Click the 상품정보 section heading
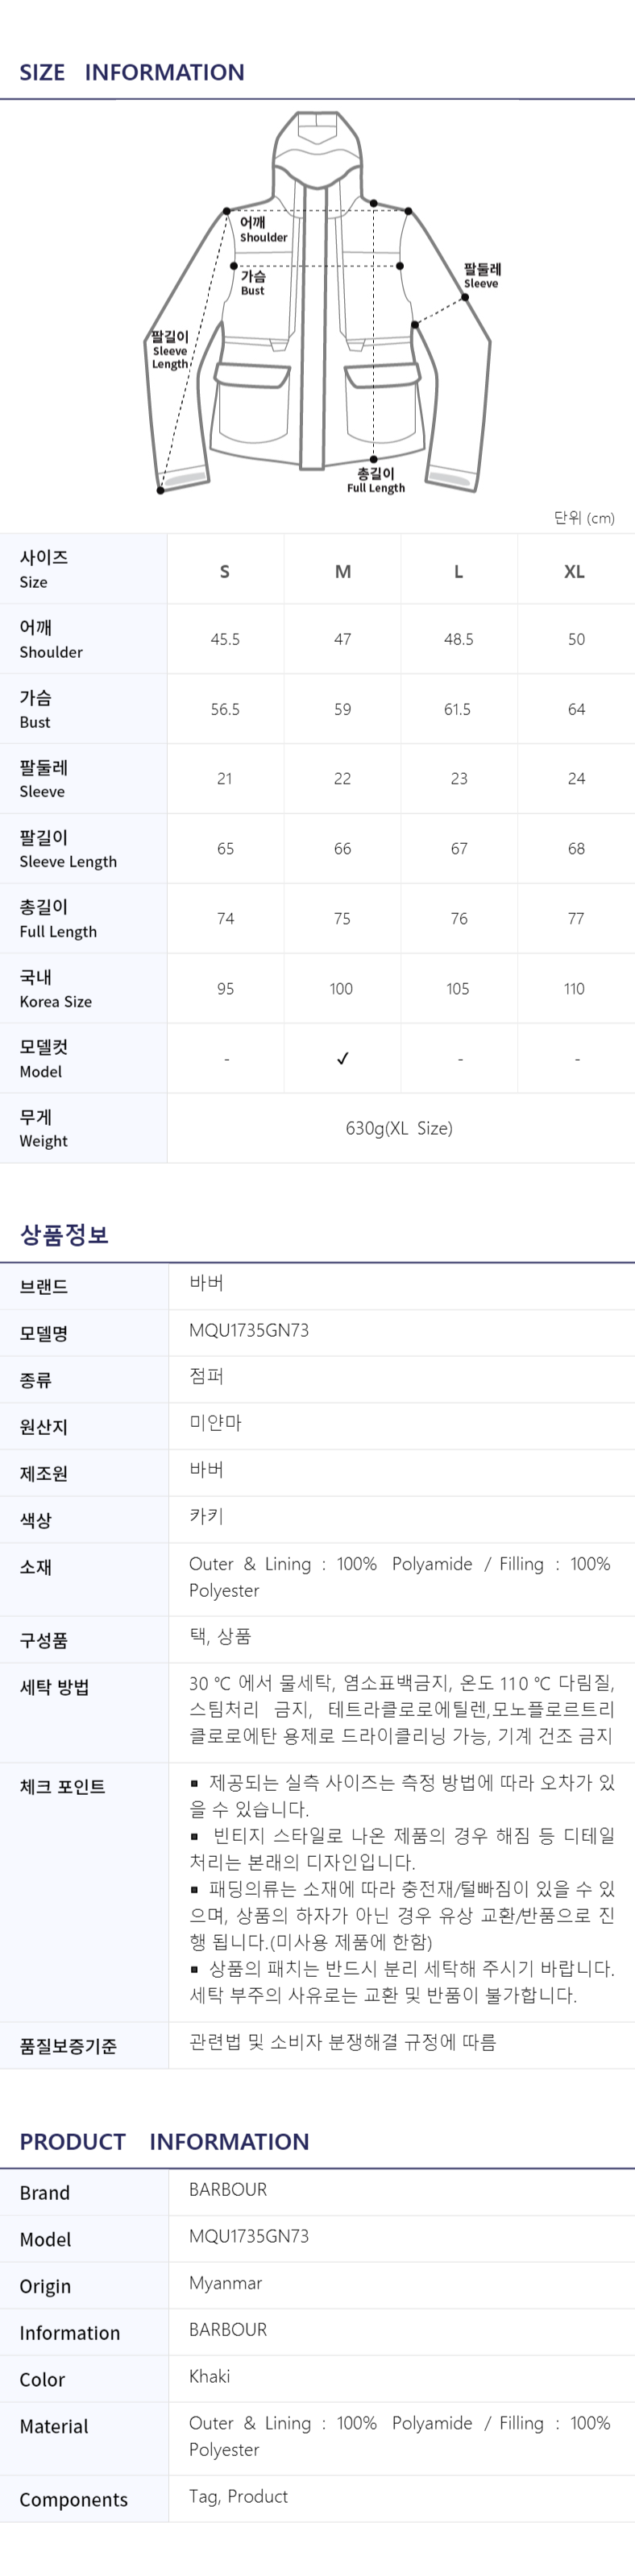Screen dimensions: 635x2576 64,1234
